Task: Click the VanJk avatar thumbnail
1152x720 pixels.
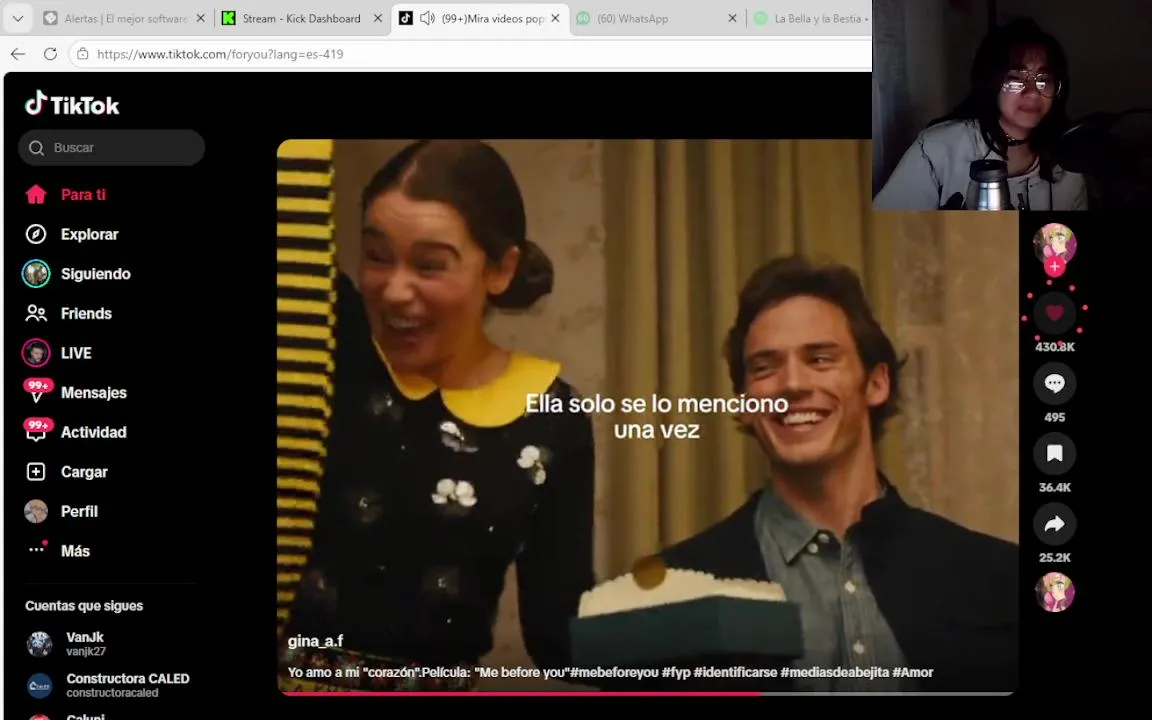Action: [x=40, y=644]
